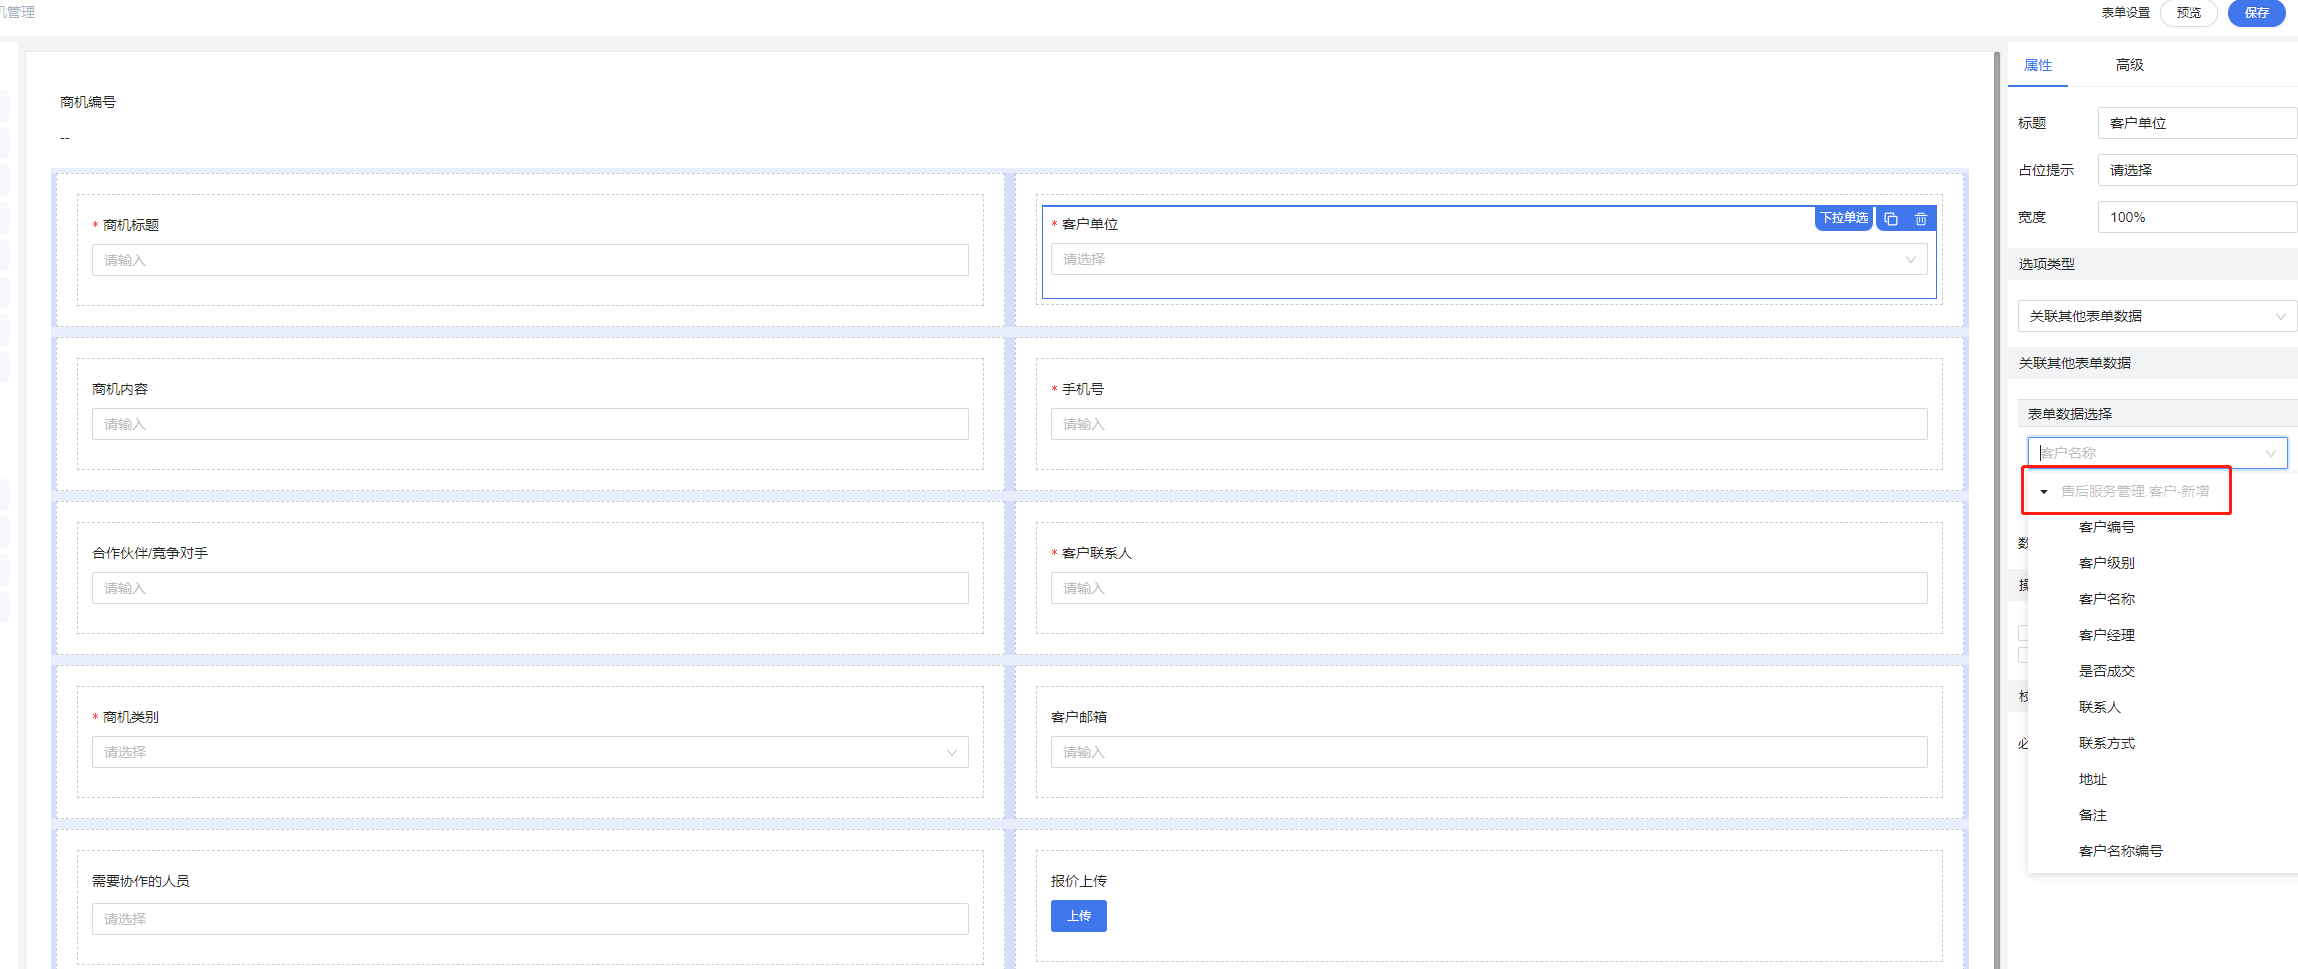The height and width of the screenshot is (969, 2298).
Task: Click the 下拉单选 type tag
Action: pyautogui.click(x=1844, y=218)
